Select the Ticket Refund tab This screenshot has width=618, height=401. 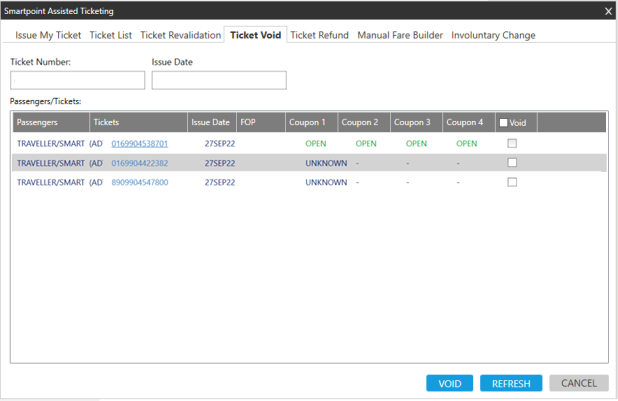coord(319,35)
